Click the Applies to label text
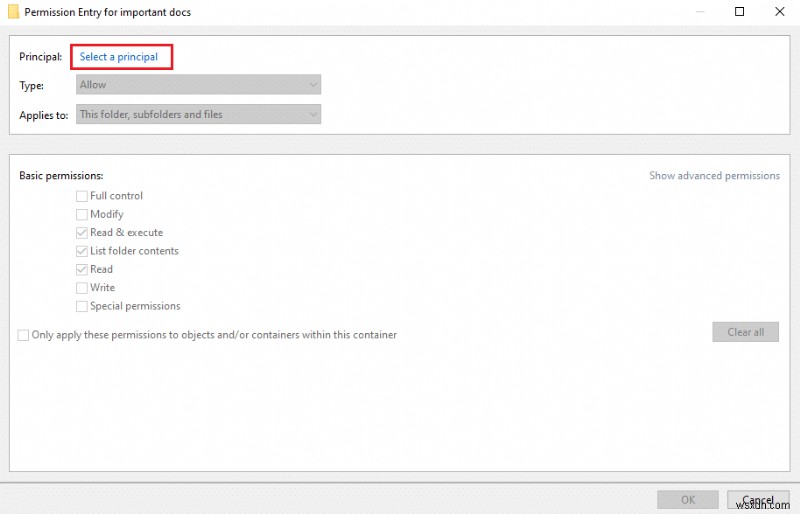Image resolution: width=800 pixels, height=514 pixels. 44,115
